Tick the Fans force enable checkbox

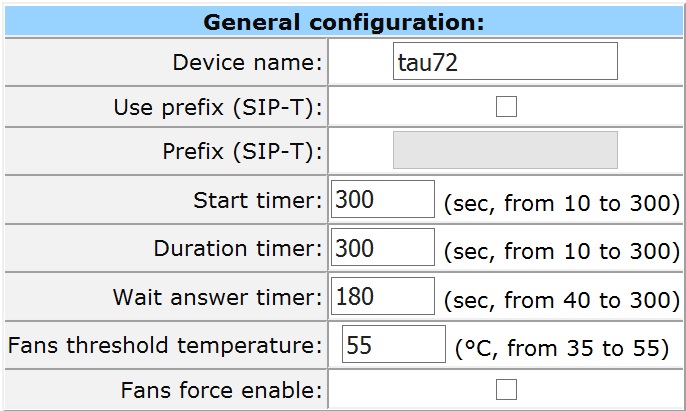pyautogui.click(x=506, y=390)
